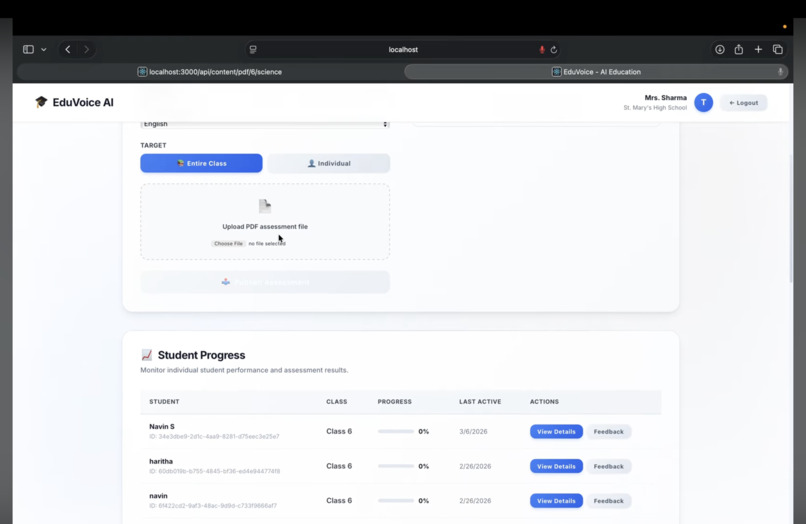Screen dimensions: 806x524
Task: Click the lowercase navin student name
Action: (x=158, y=496)
